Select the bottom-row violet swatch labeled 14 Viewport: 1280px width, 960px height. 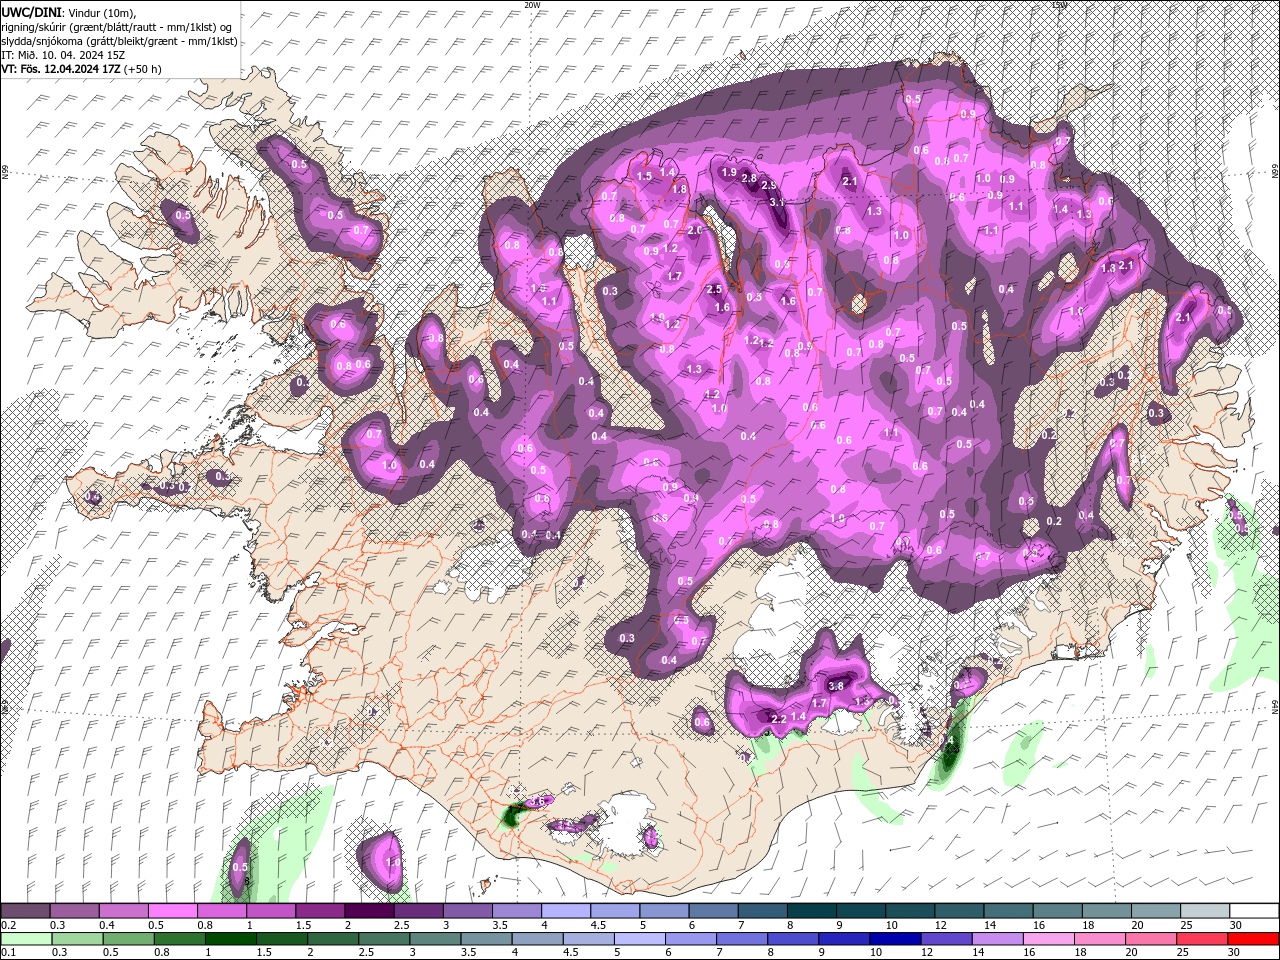click(998, 939)
